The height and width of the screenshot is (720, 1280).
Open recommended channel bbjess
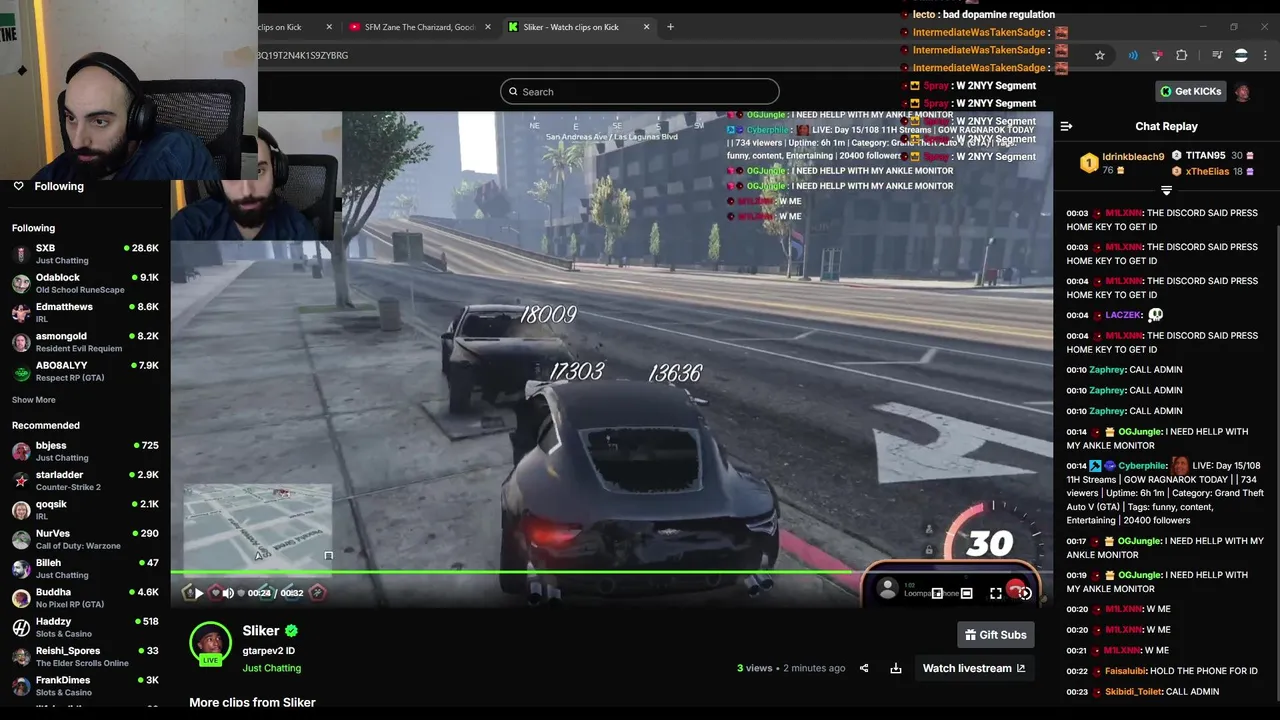(x=85, y=451)
